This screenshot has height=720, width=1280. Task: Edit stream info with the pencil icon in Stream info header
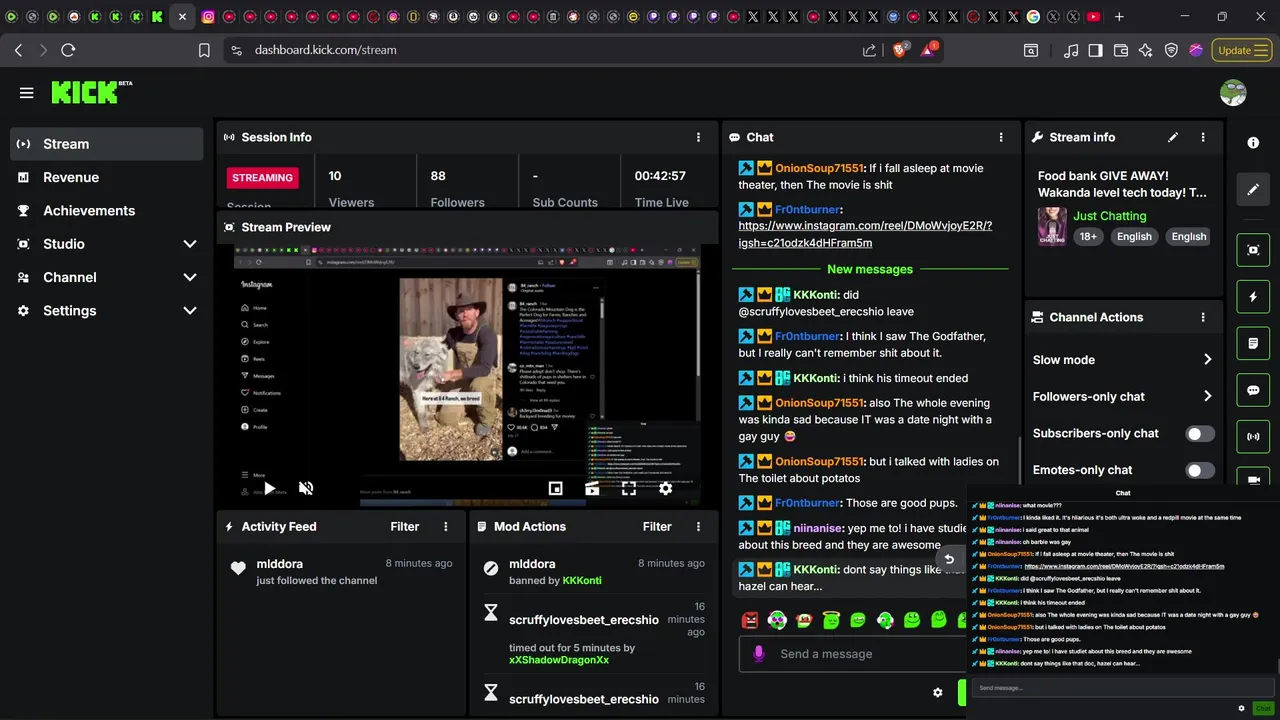(1173, 137)
